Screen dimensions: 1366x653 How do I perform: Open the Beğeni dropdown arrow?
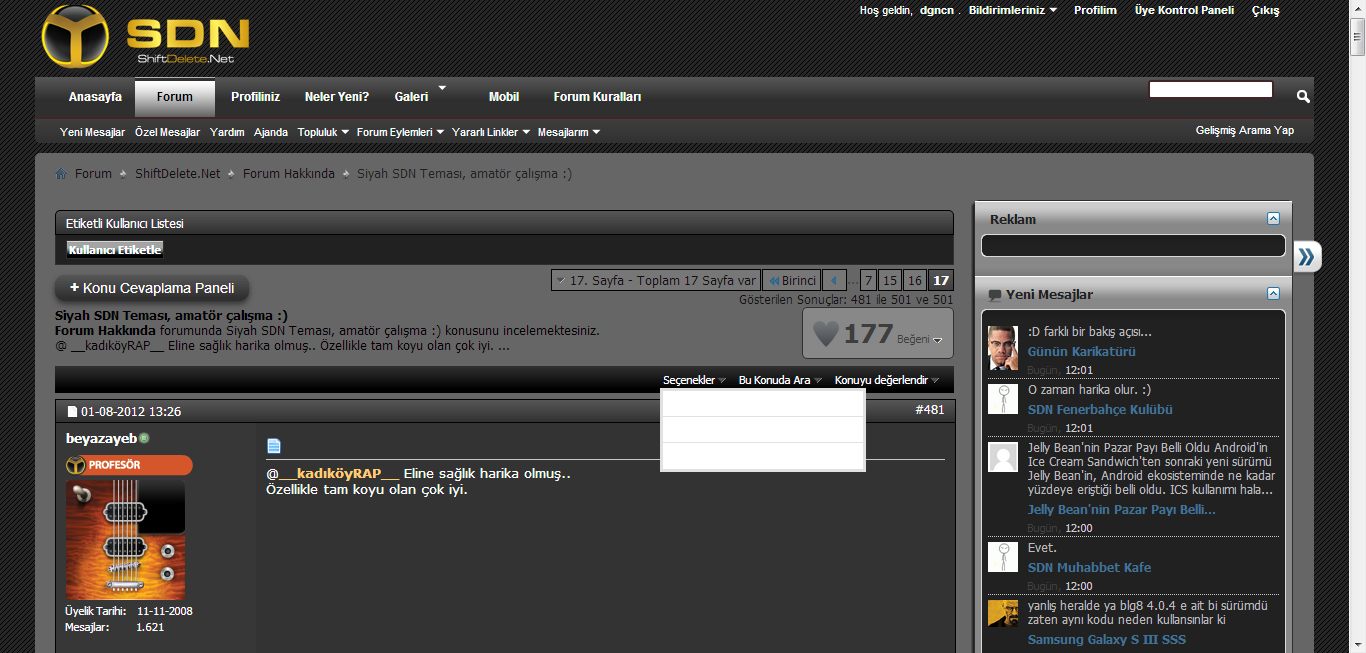click(x=938, y=341)
